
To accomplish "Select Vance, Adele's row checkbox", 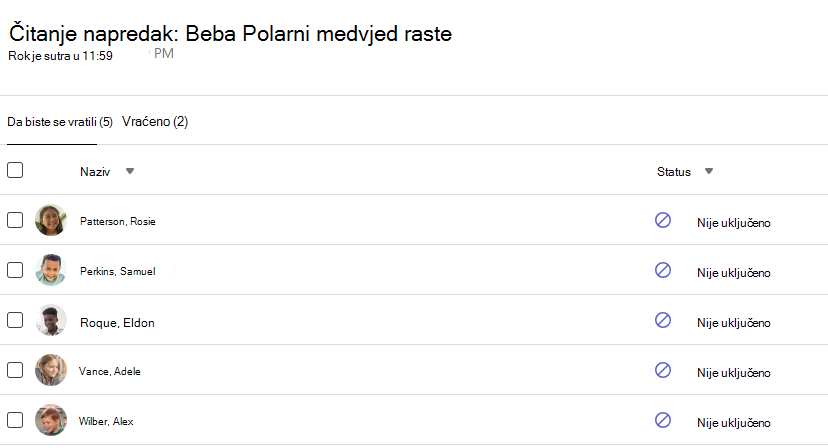I will [15, 370].
